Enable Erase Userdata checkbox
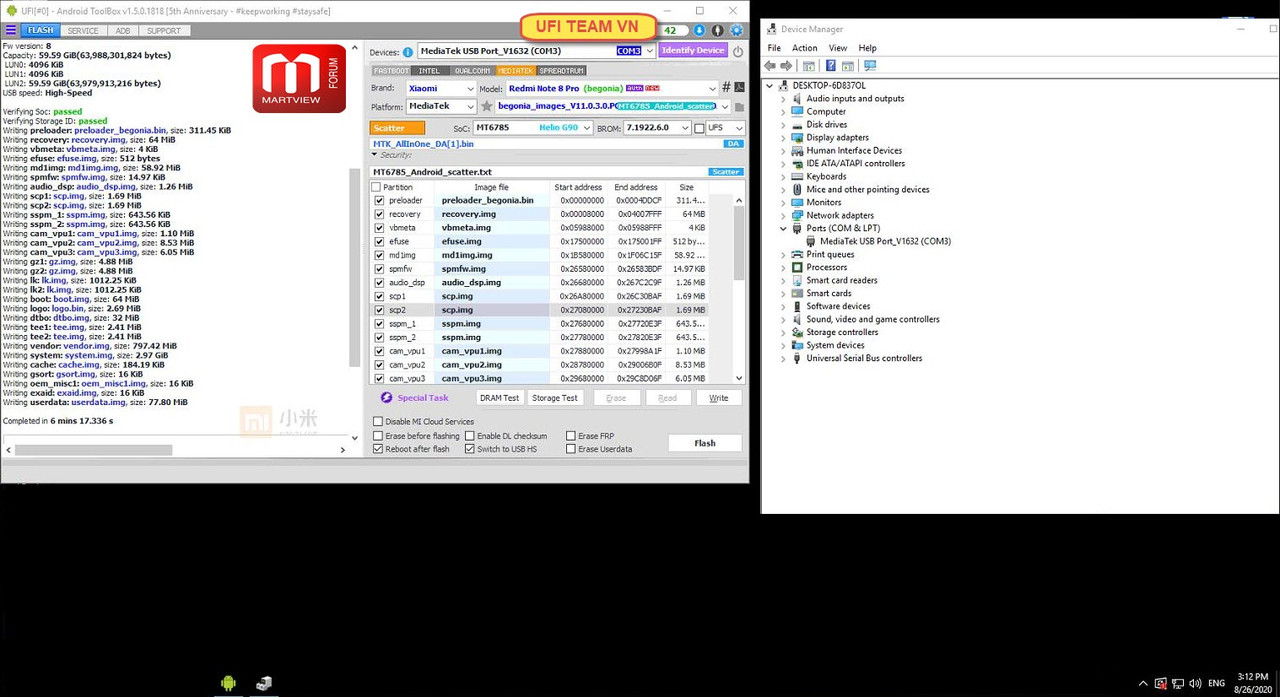Viewport: 1280px width, 697px height. pyautogui.click(x=571, y=449)
